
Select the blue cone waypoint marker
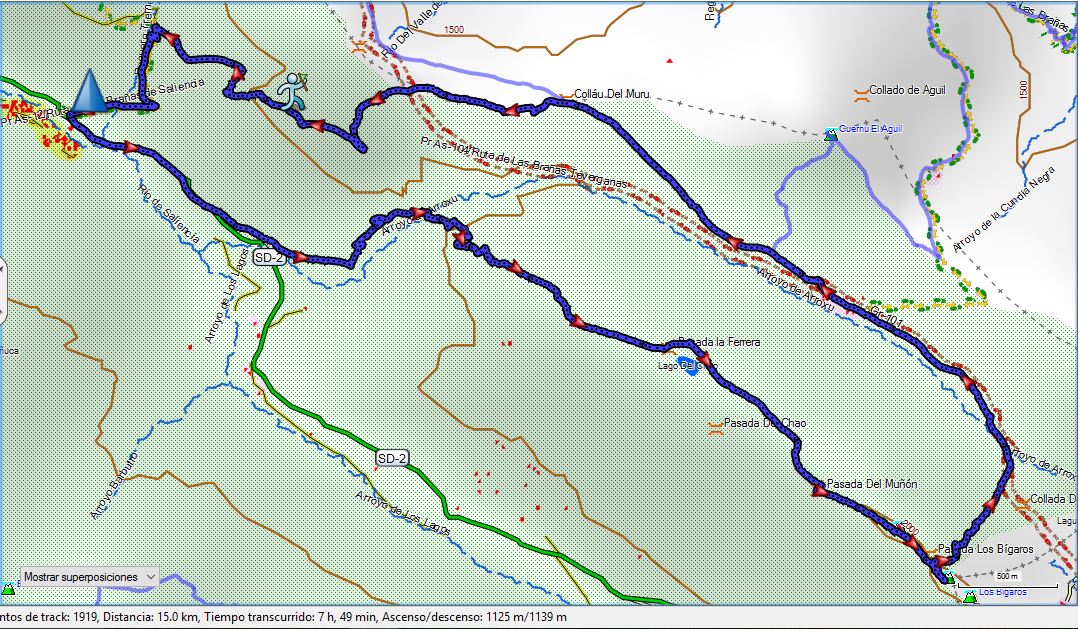point(89,90)
